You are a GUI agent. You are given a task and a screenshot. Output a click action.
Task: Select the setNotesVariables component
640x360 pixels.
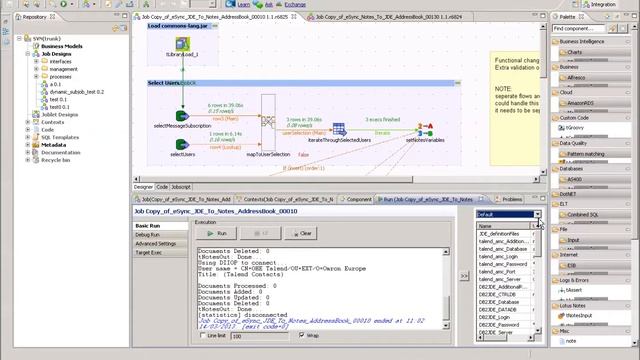425,130
